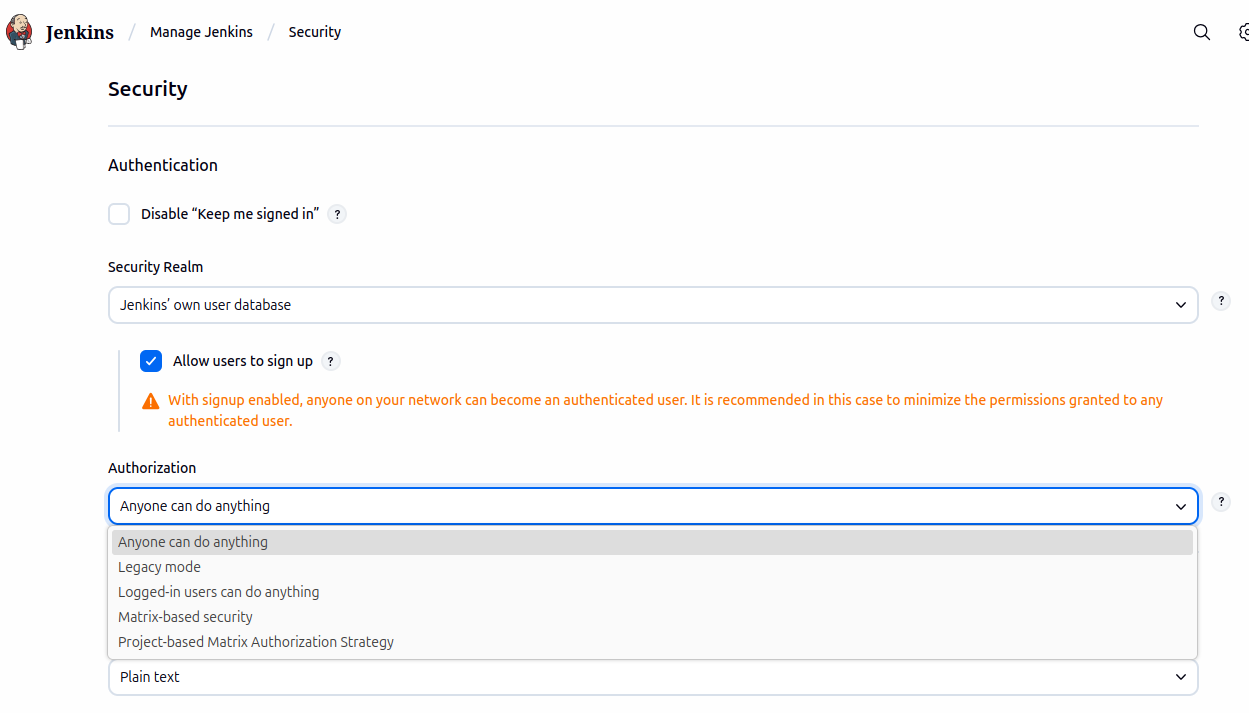Select Matrix-based security option
The width and height of the screenshot is (1249, 713).
pyautogui.click(x=185, y=617)
